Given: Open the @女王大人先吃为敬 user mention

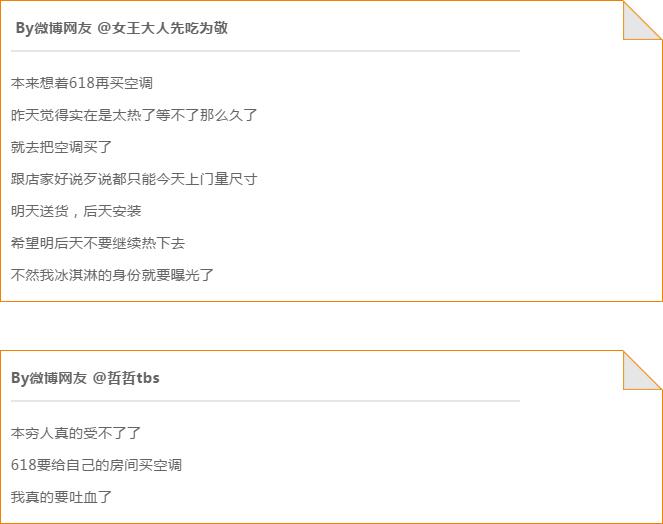Looking at the screenshot, I should click(162, 28).
